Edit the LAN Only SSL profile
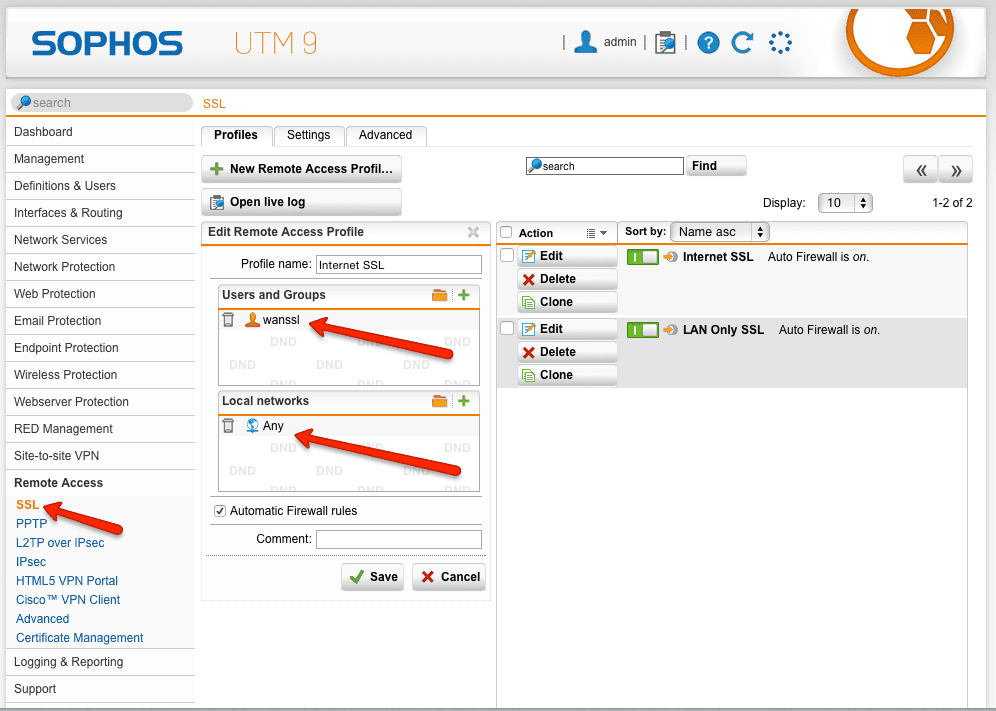Image resolution: width=996 pixels, height=711 pixels. point(567,329)
